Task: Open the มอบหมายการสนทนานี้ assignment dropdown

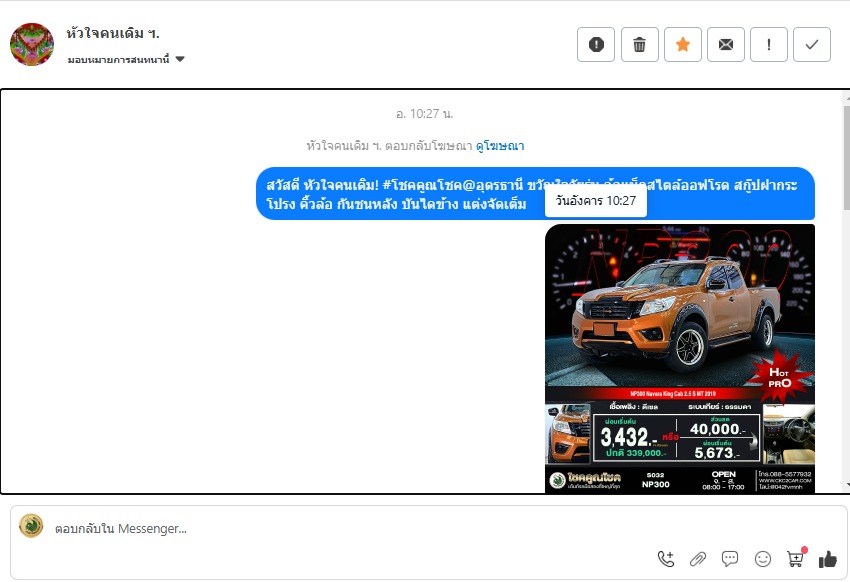Action: [126, 59]
